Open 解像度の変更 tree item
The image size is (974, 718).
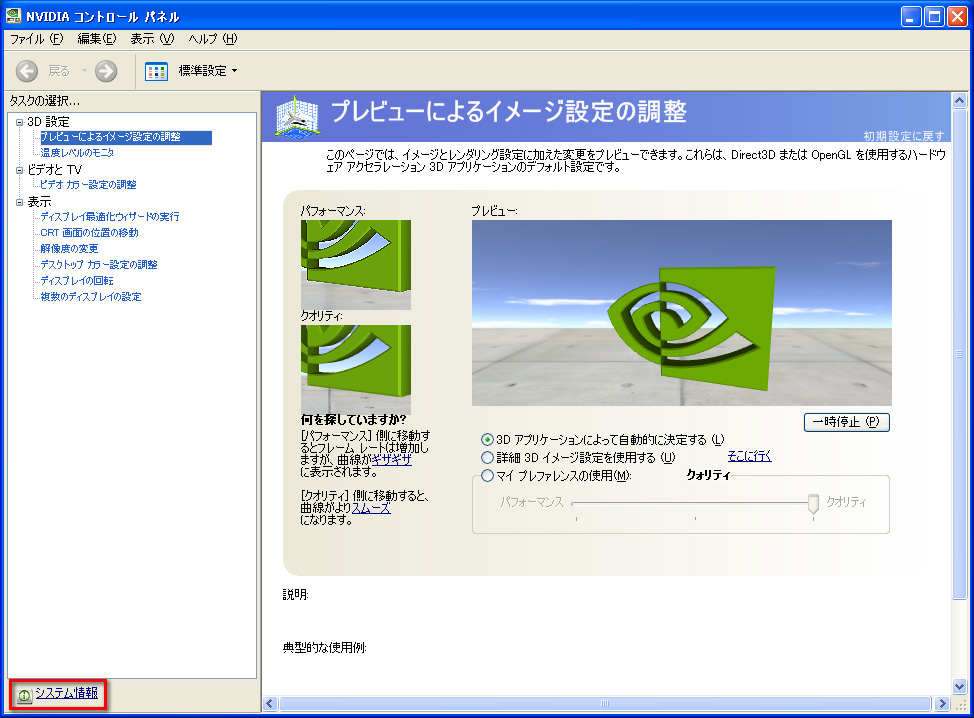point(69,249)
